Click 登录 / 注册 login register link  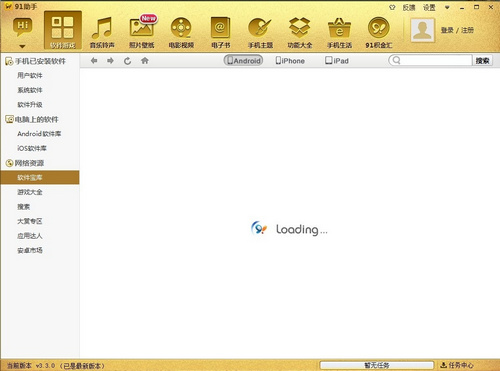pyautogui.click(x=457, y=30)
